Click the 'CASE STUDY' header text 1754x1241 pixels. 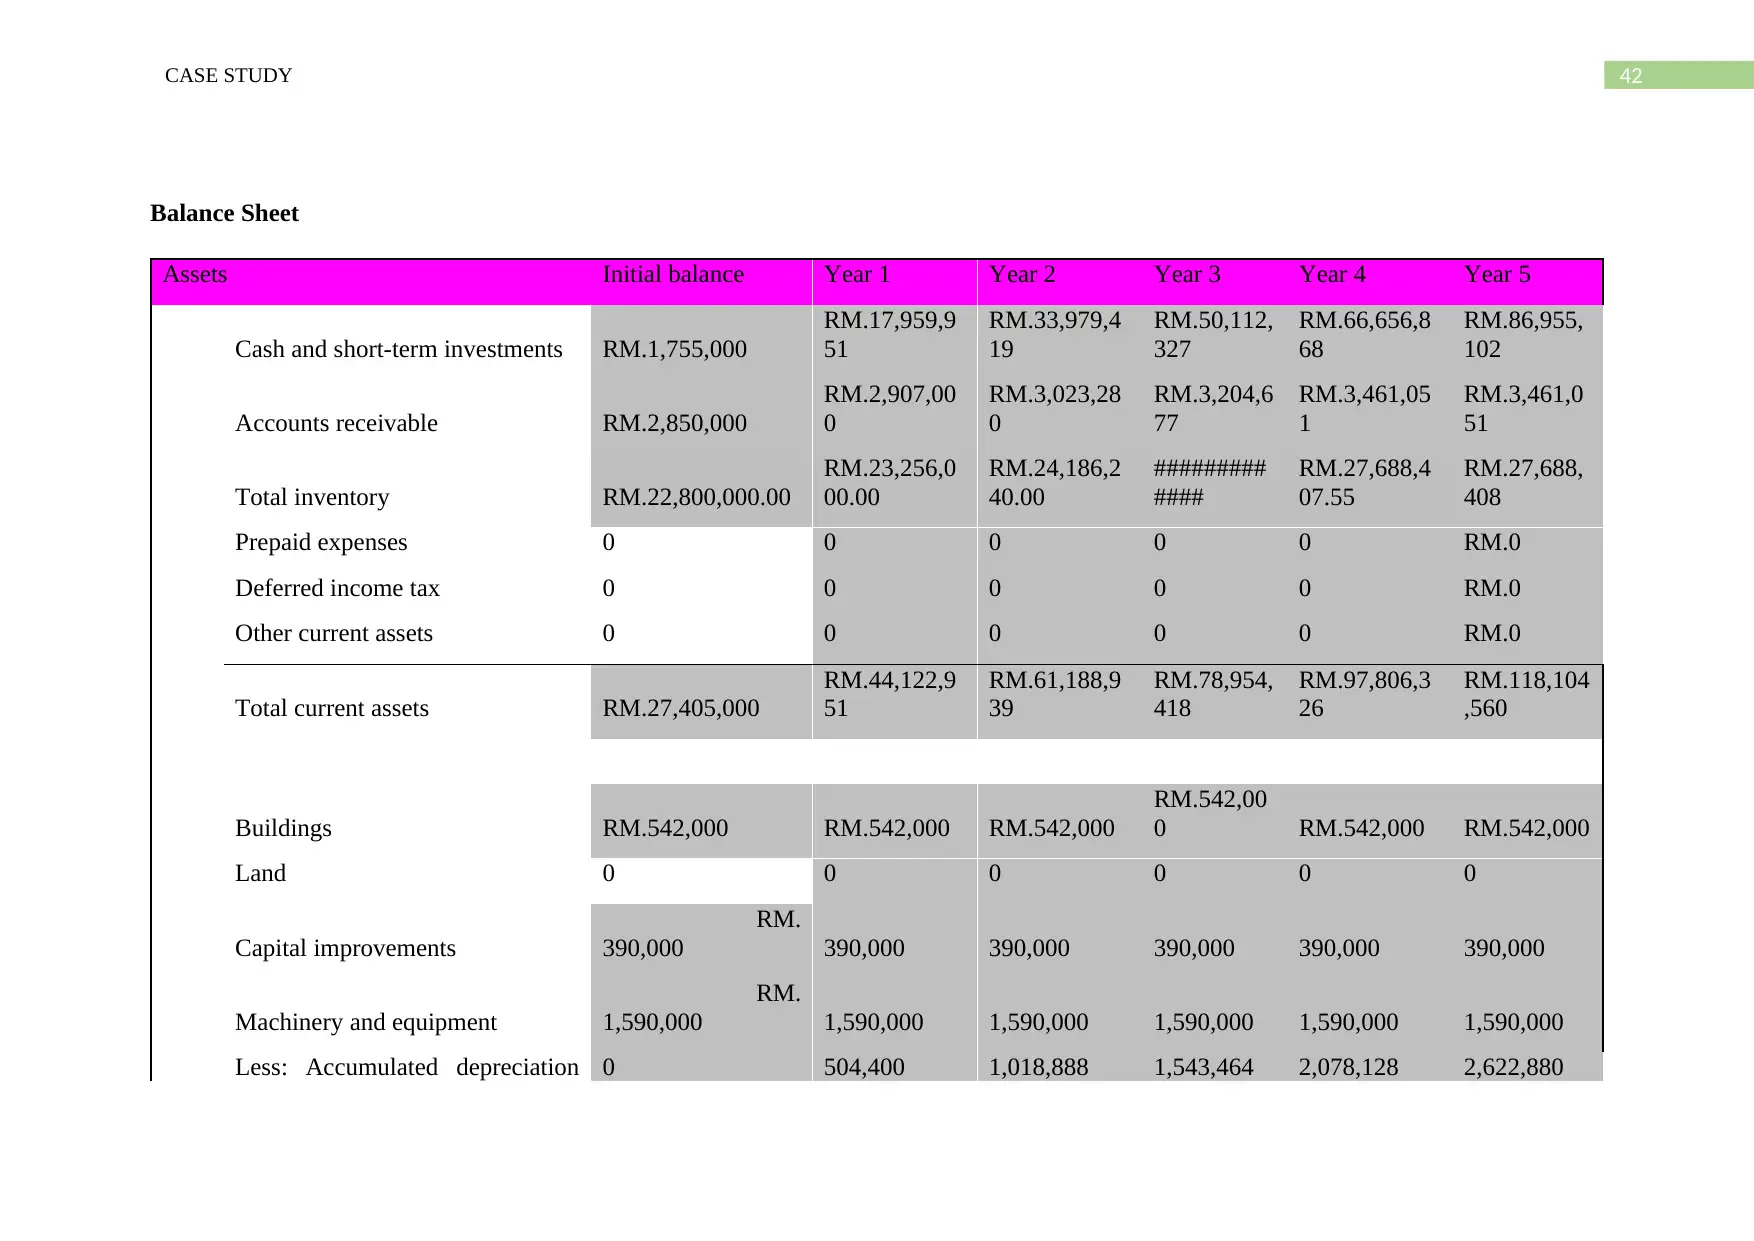pyautogui.click(x=228, y=76)
